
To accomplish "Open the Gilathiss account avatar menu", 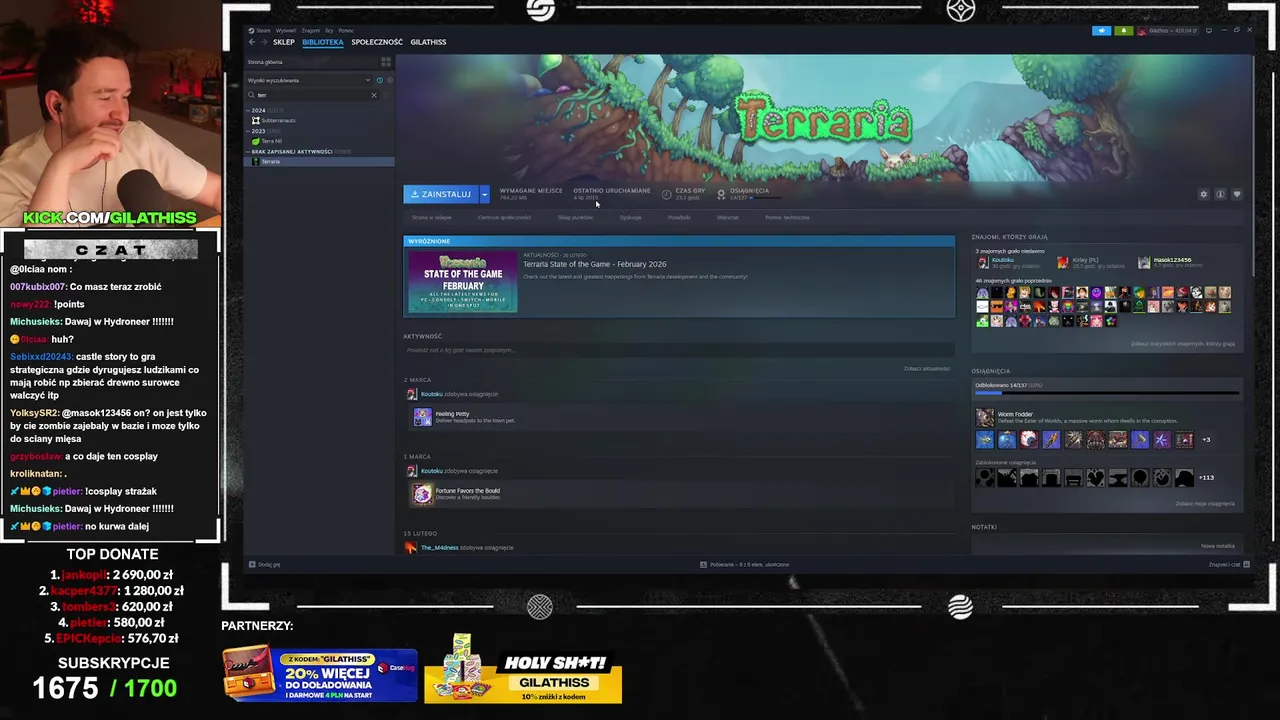I will coord(1142,31).
